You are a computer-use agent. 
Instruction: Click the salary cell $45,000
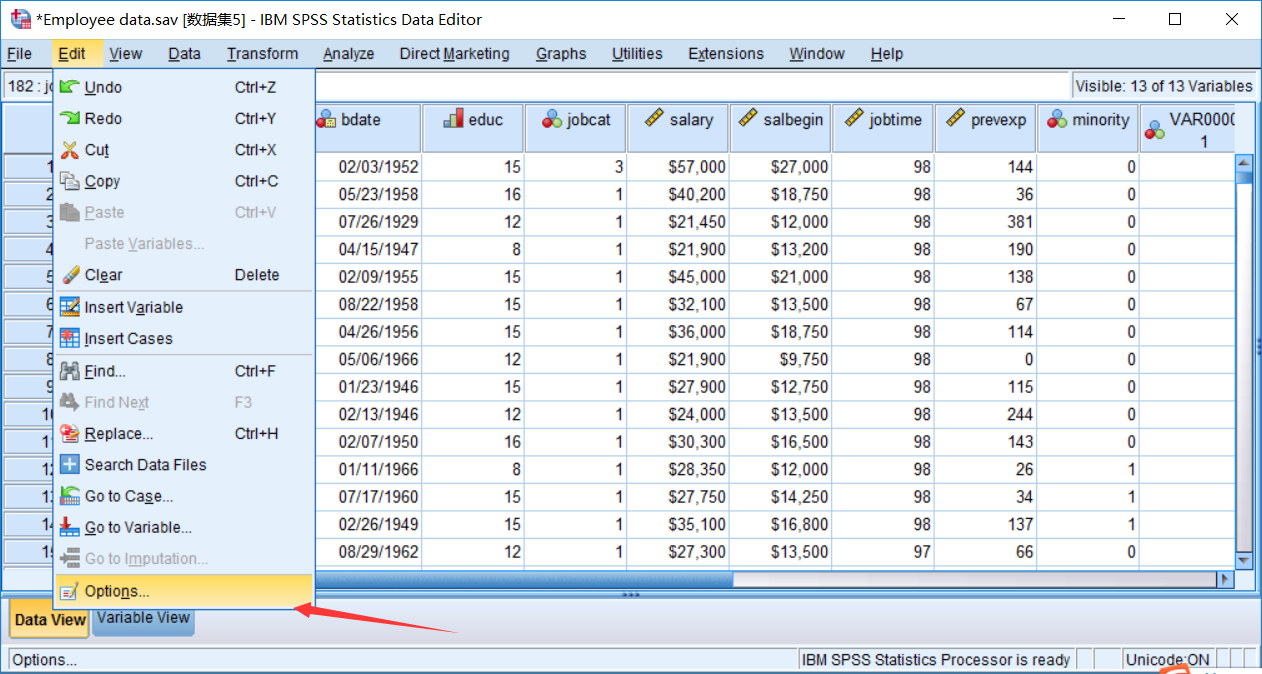[677, 277]
